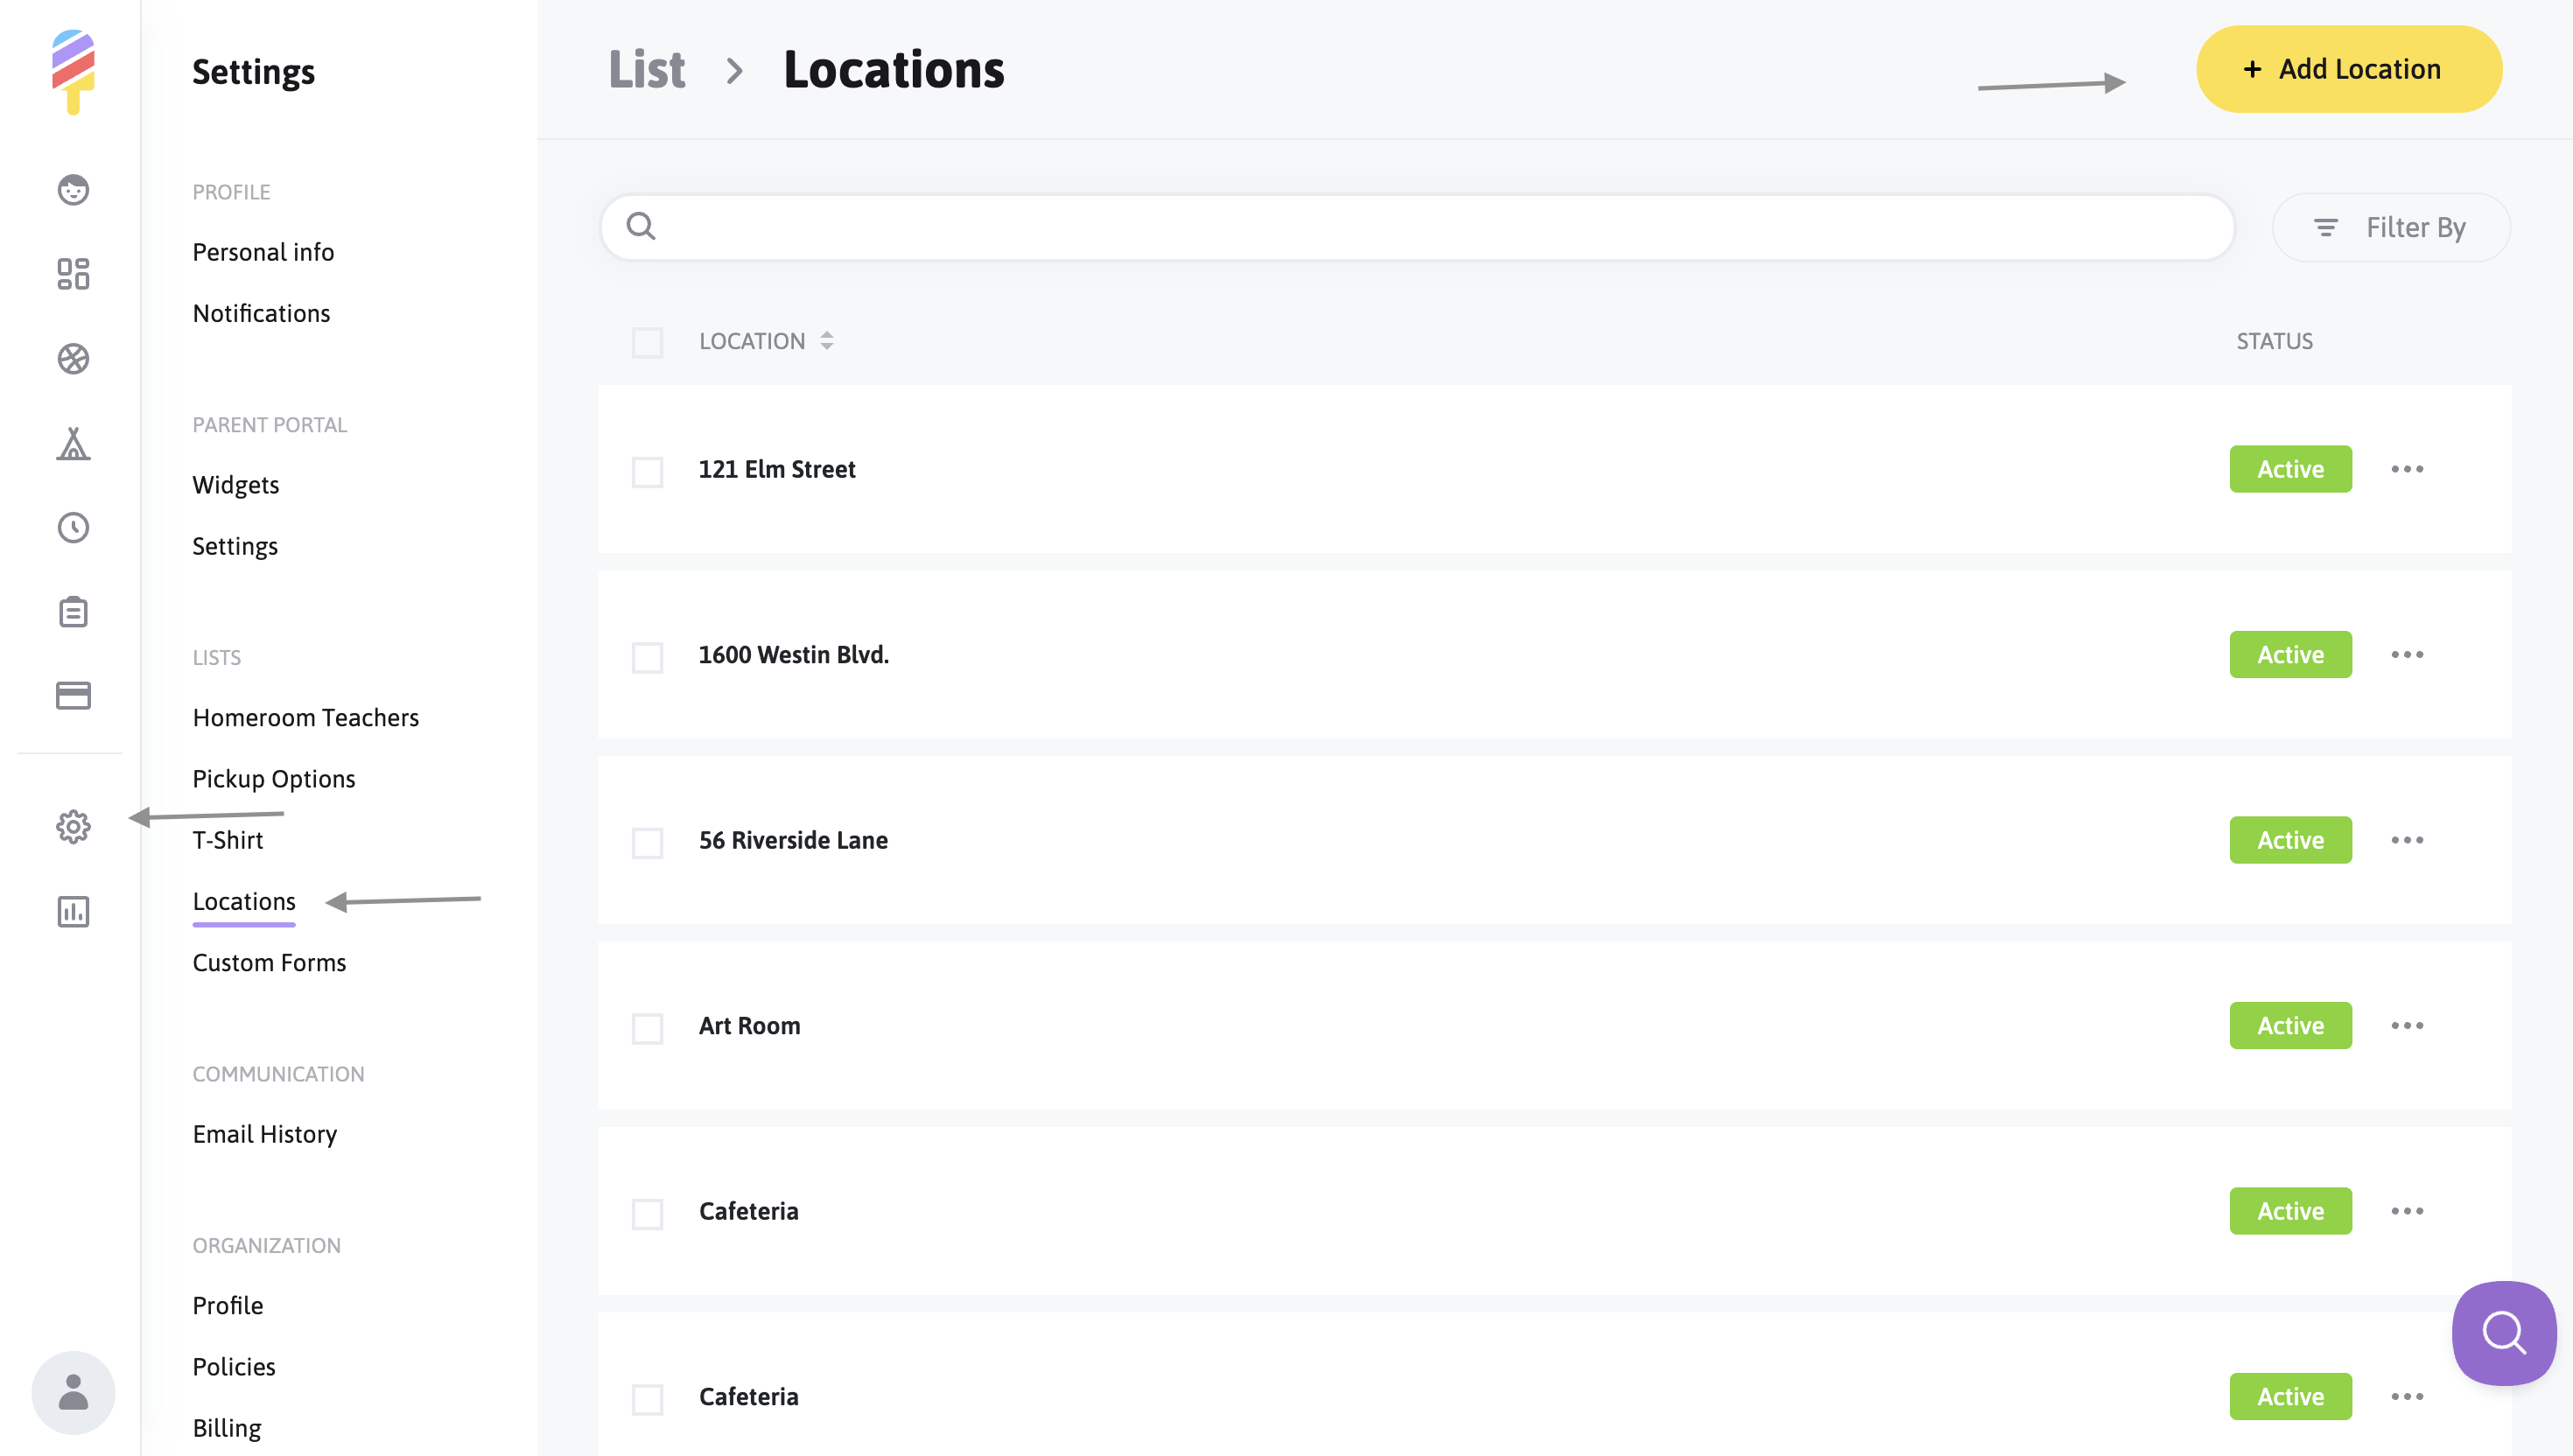Click the credit card payments icon
2573x1456 pixels.
(x=73, y=696)
